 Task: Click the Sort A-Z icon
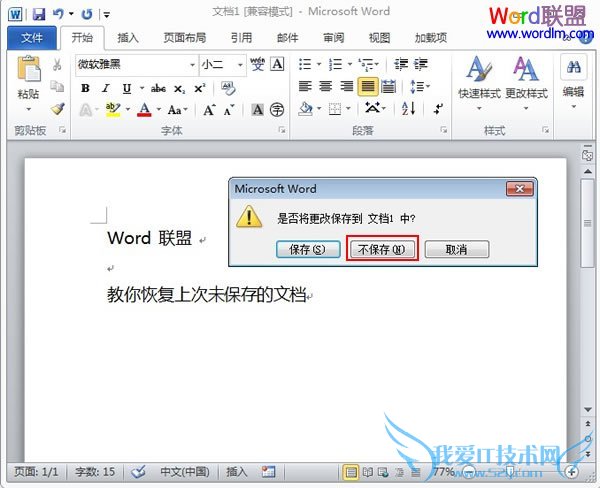[x=408, y=109]
